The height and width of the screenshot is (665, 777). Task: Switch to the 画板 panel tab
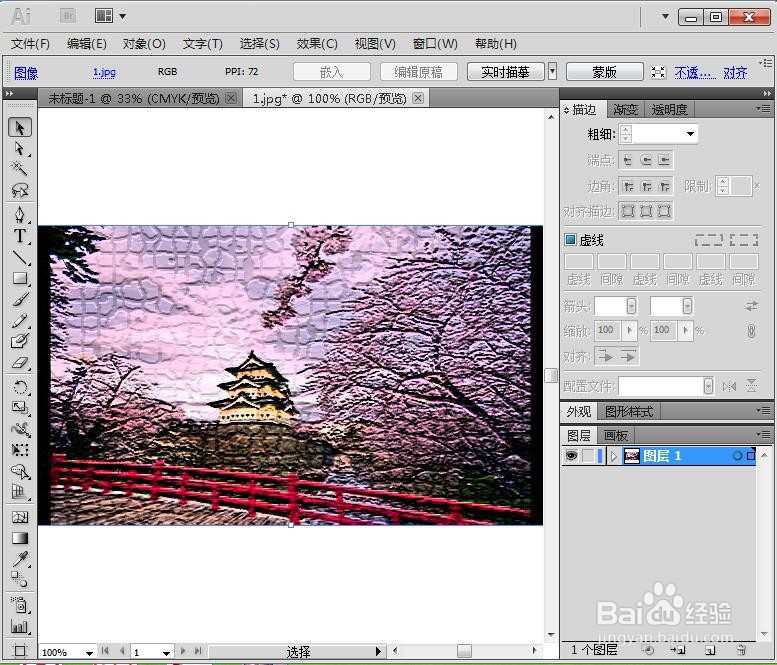coord(616,436)
